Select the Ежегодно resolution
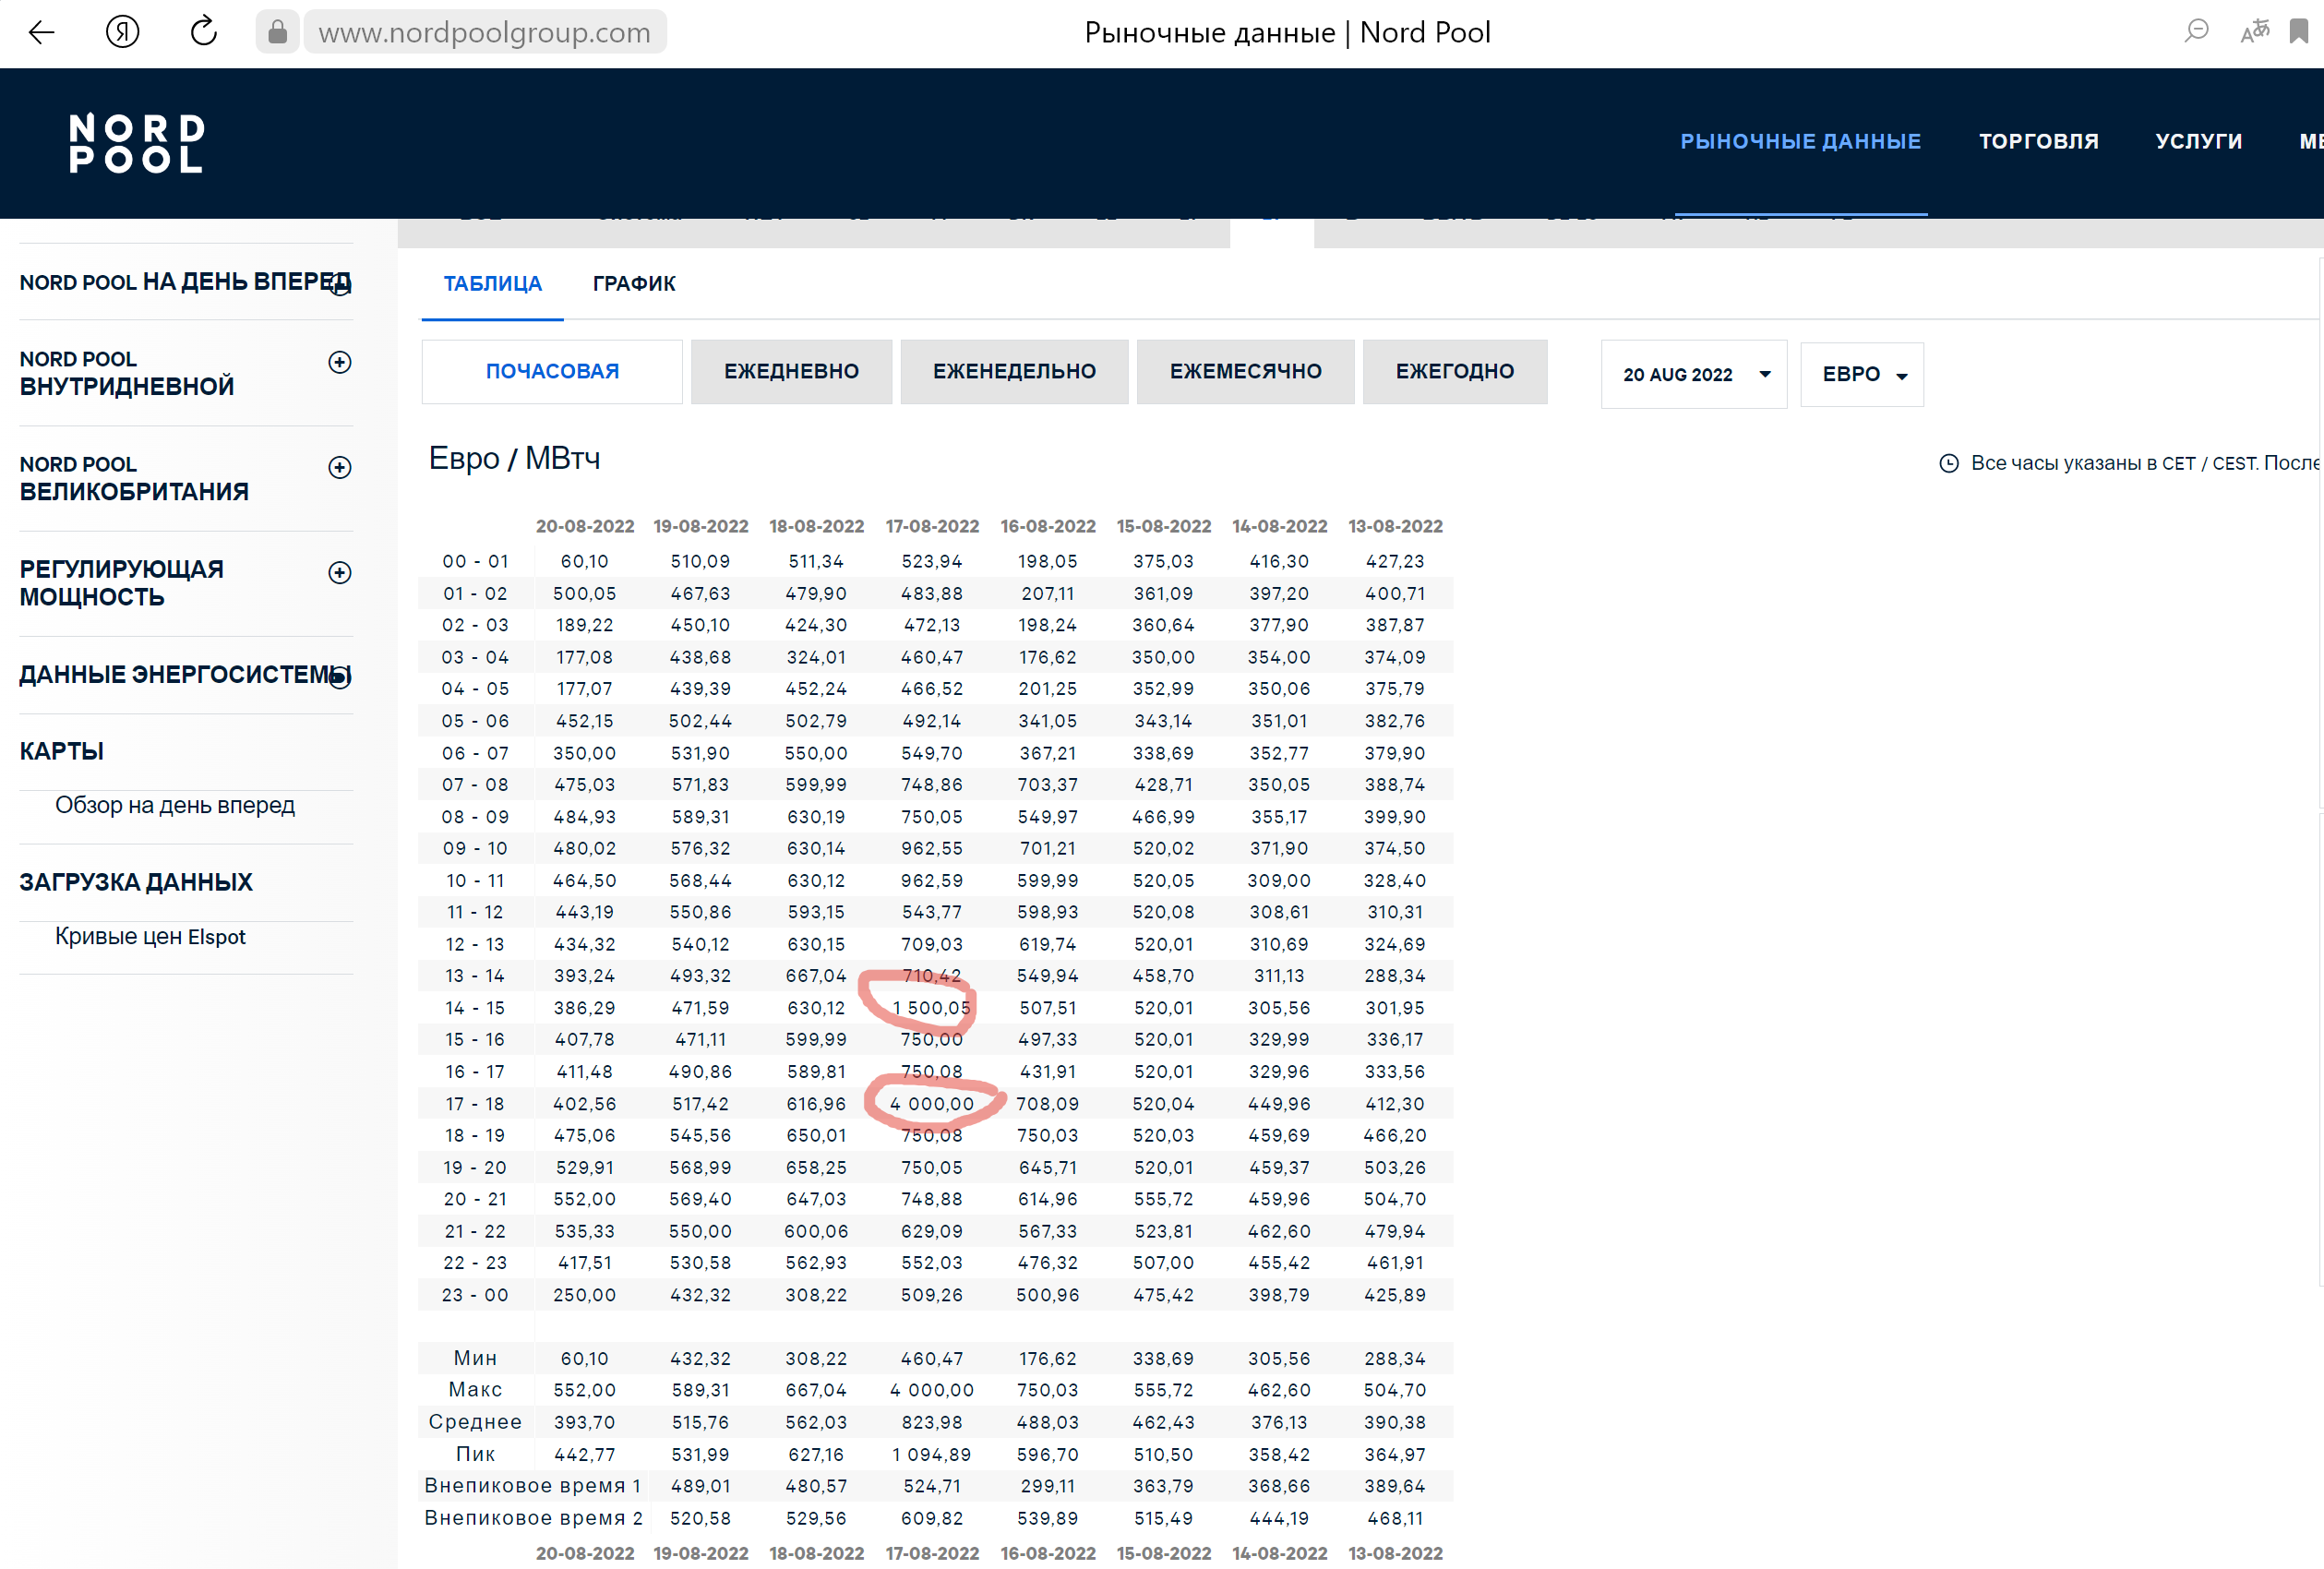This screenshot has width=2324, height=1569. click(1455, 371)
